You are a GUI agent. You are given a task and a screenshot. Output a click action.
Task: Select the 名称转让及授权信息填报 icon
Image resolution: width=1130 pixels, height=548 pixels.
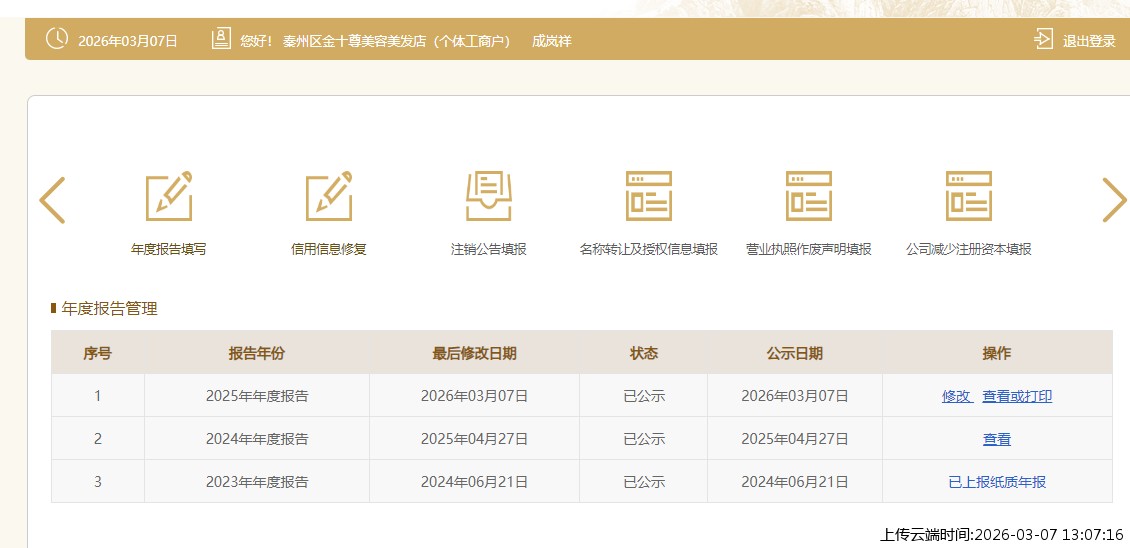pos(648,196)
